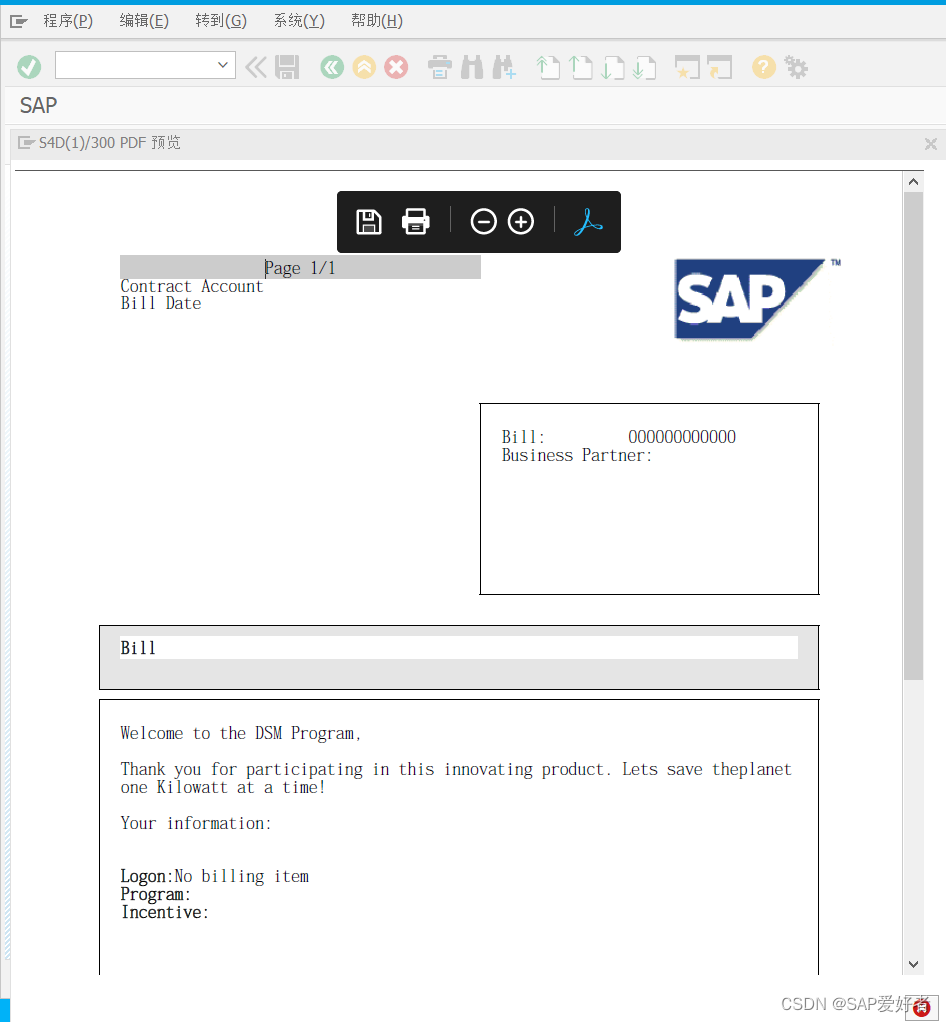Go back using the green Back icon
The height and width of the screenshot is (1022, 946).
[x=331, y=67]
